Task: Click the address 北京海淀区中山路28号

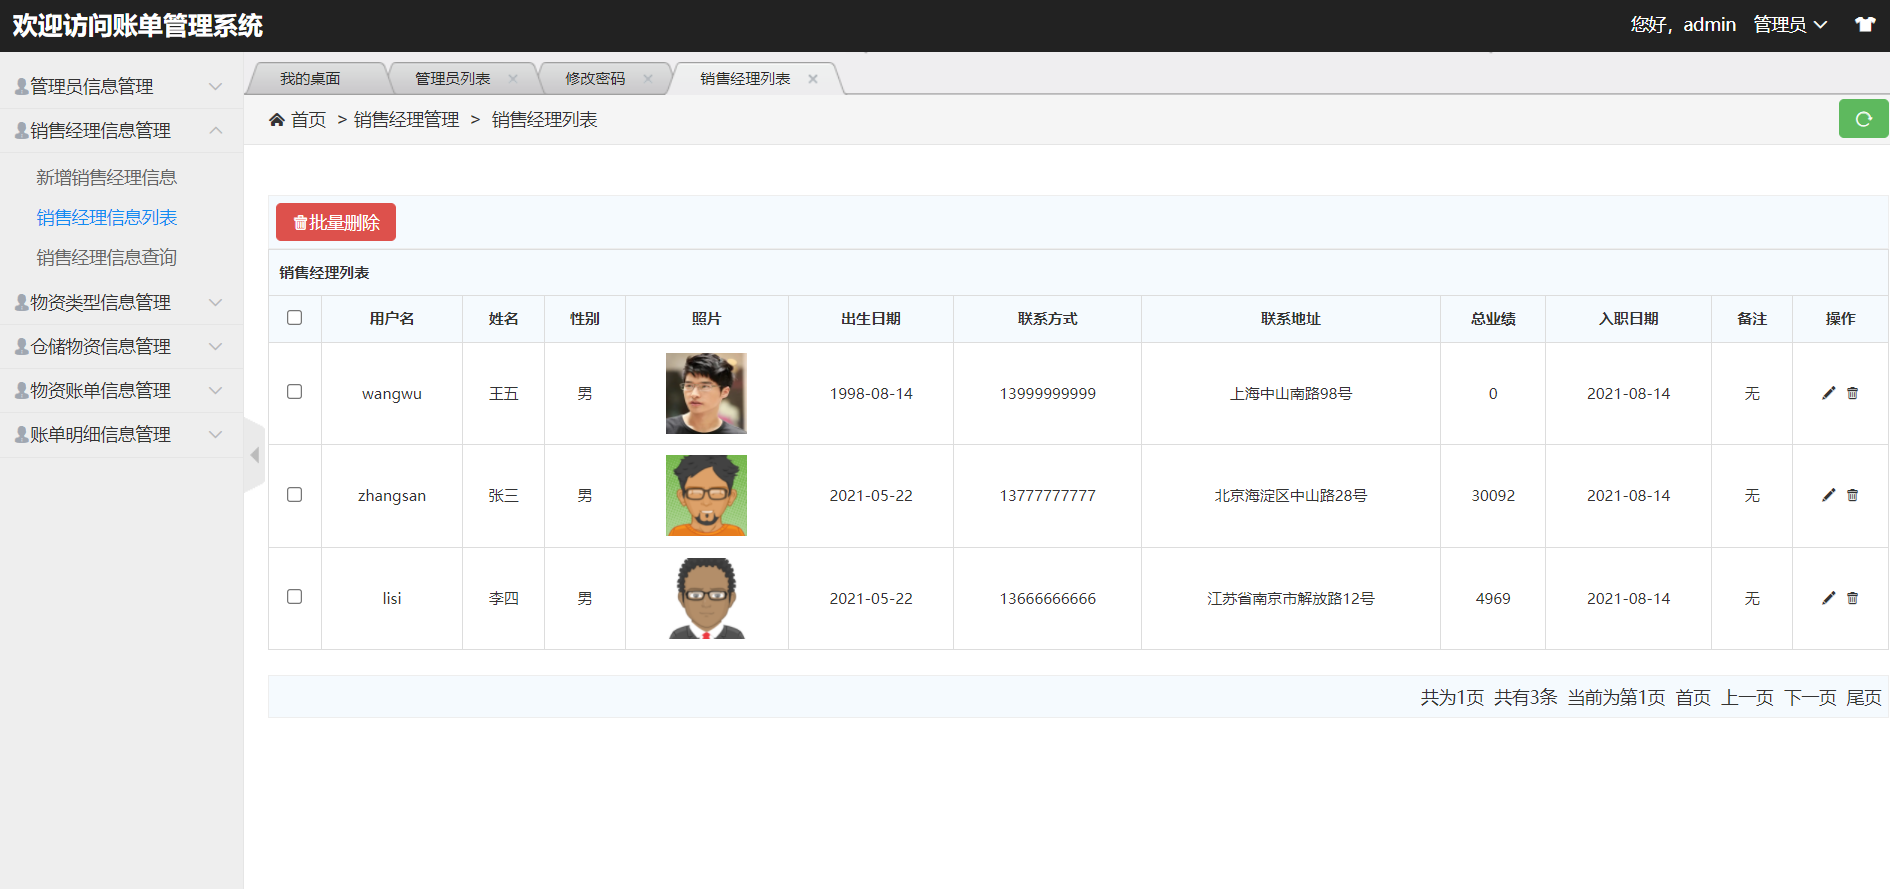Action: 1290,495
